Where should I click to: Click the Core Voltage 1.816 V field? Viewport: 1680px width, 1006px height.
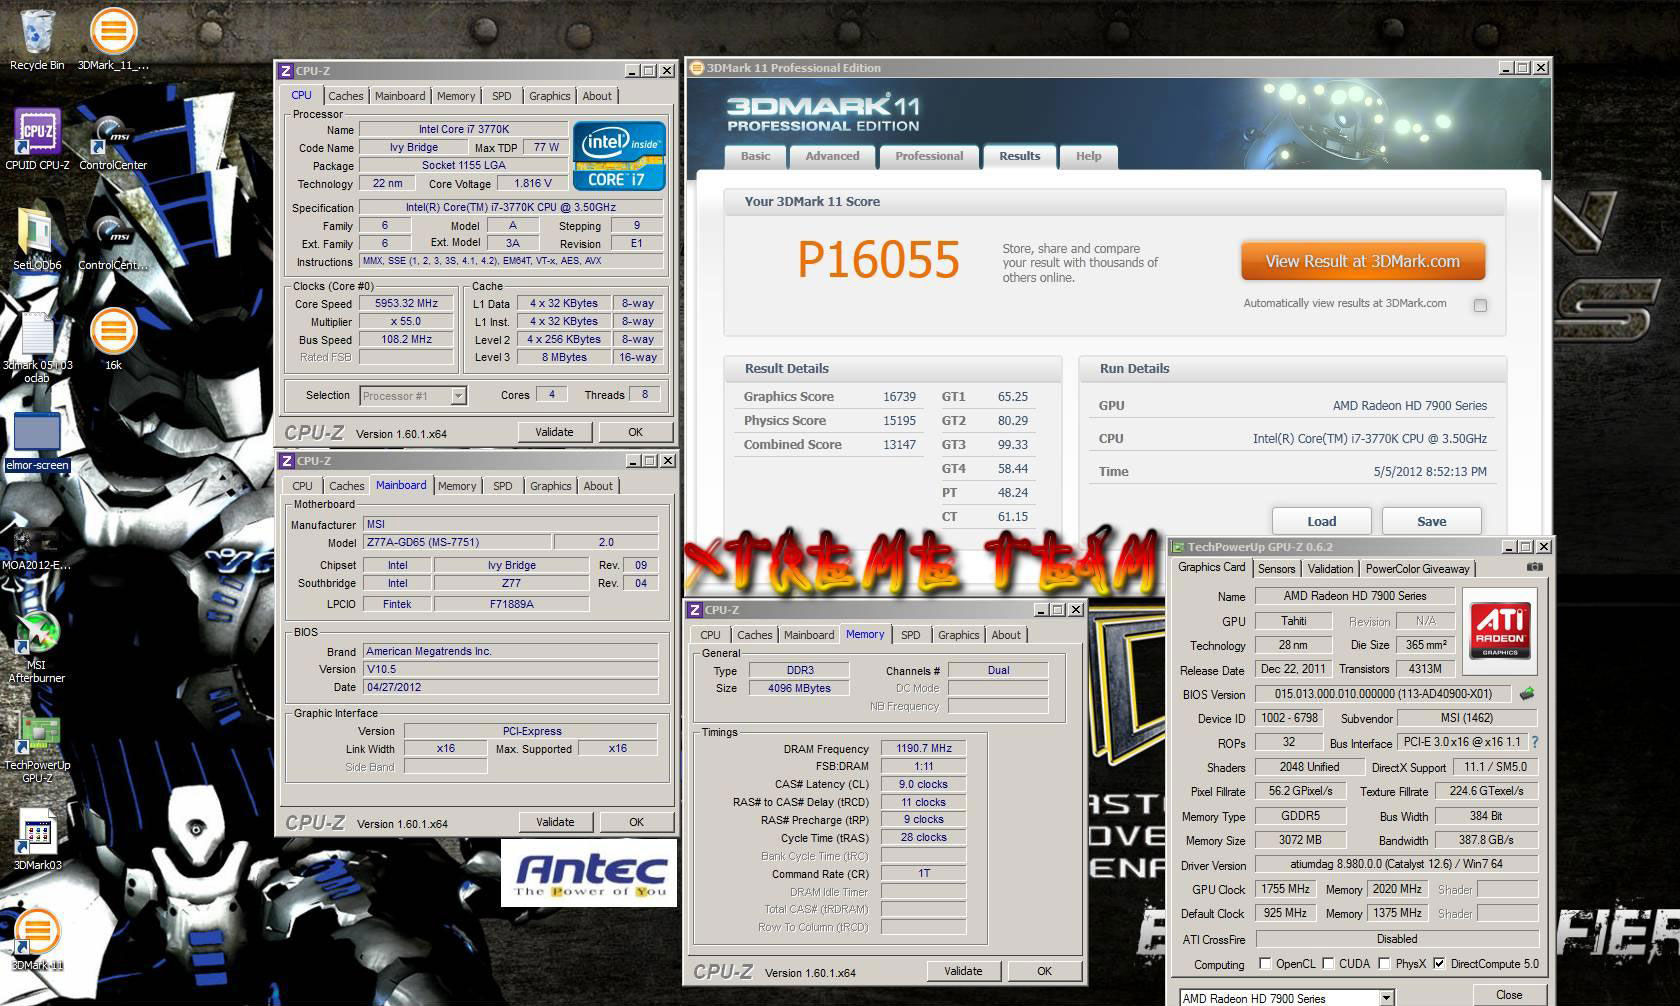coord(533,183)
